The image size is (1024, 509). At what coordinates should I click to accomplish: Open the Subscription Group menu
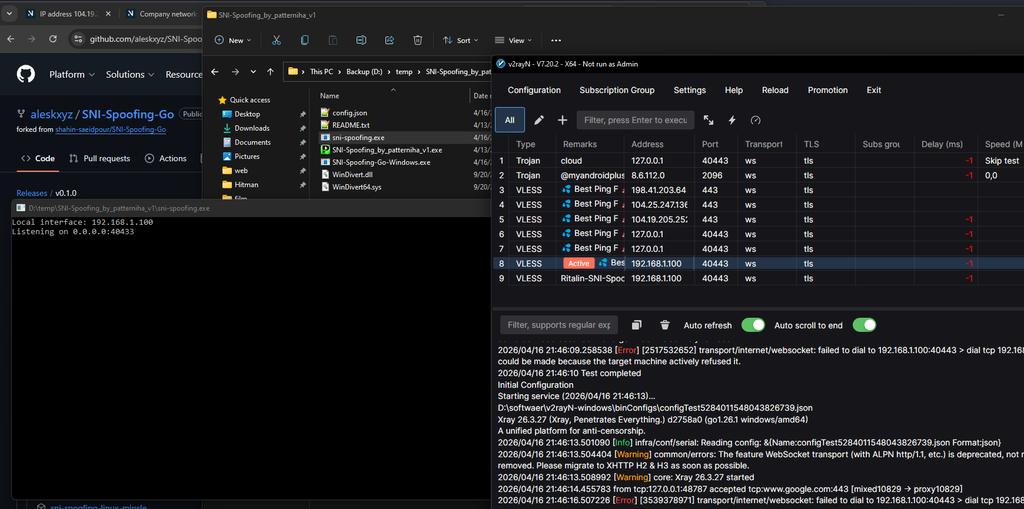coord(616,90)
